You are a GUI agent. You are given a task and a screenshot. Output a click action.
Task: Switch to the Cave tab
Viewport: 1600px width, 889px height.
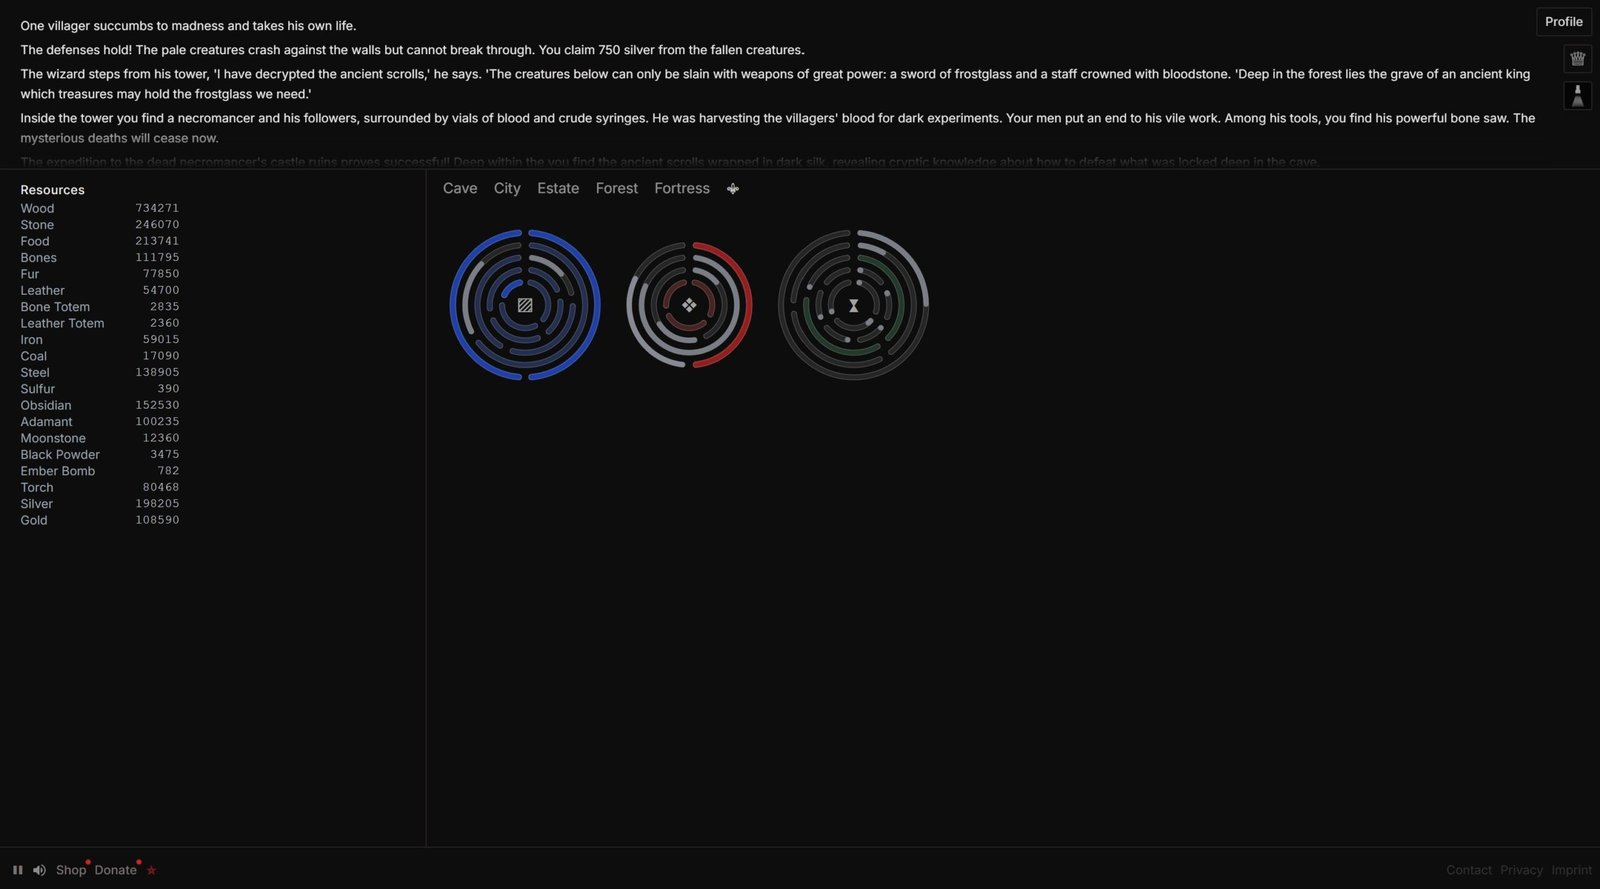(460, 188)
